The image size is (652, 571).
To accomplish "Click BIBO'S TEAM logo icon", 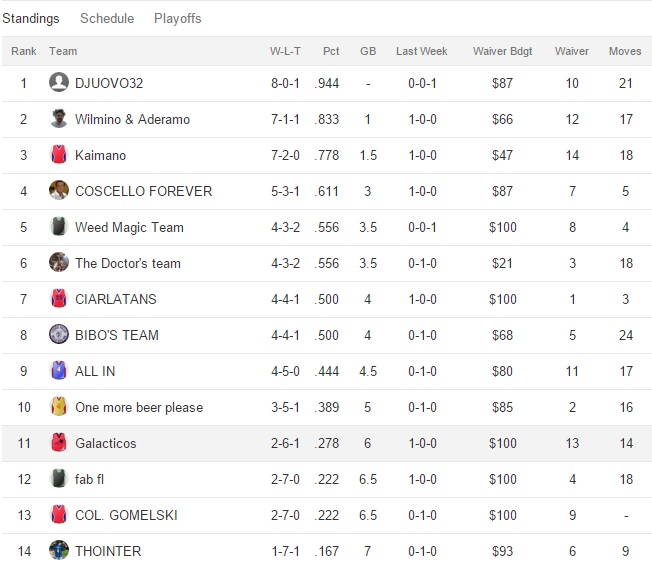I will click(x=59, y=335).
